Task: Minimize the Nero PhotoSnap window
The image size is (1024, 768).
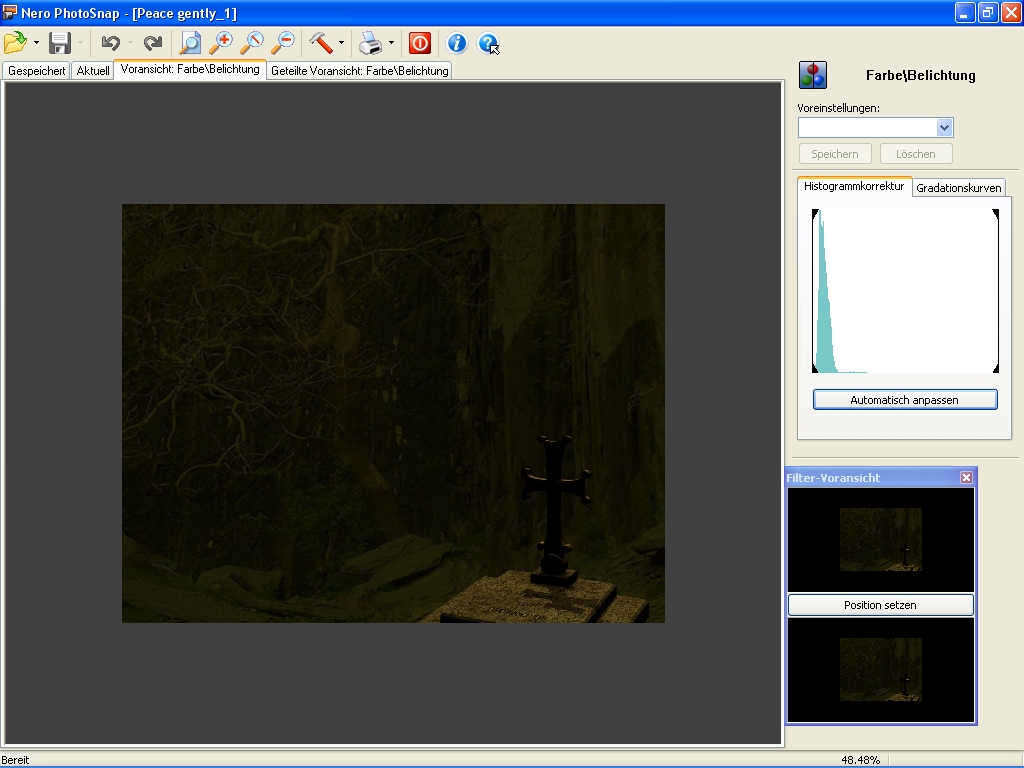Action: 964,12
